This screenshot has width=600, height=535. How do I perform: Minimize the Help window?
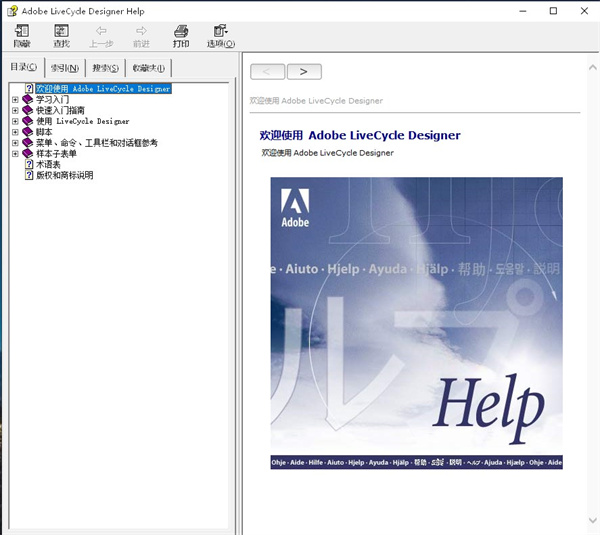[523, 11]
